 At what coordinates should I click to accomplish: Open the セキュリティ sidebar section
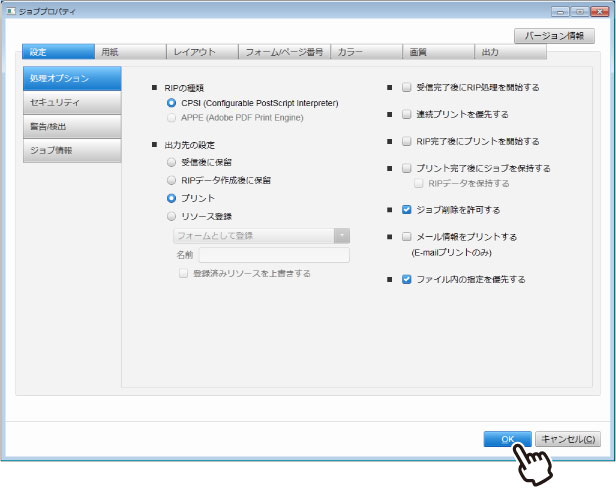72,103
